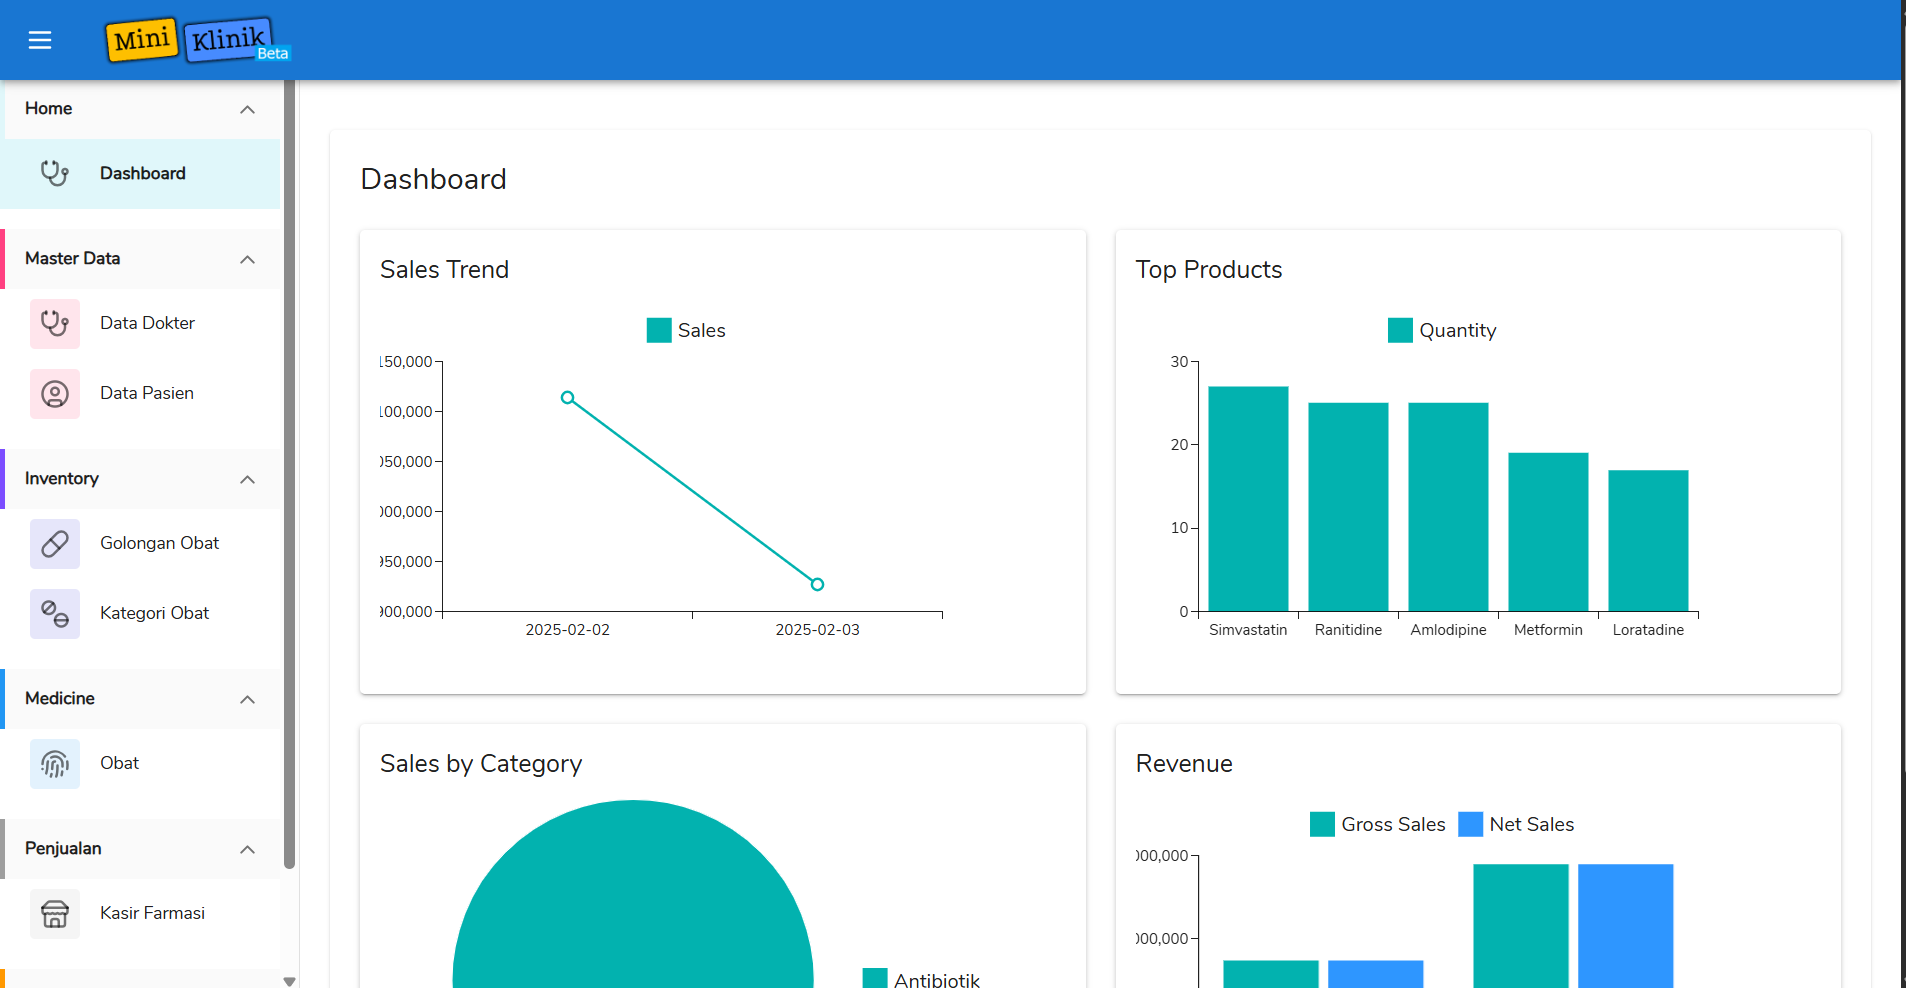Click the Revenue card title

(x=1184, y=764)
